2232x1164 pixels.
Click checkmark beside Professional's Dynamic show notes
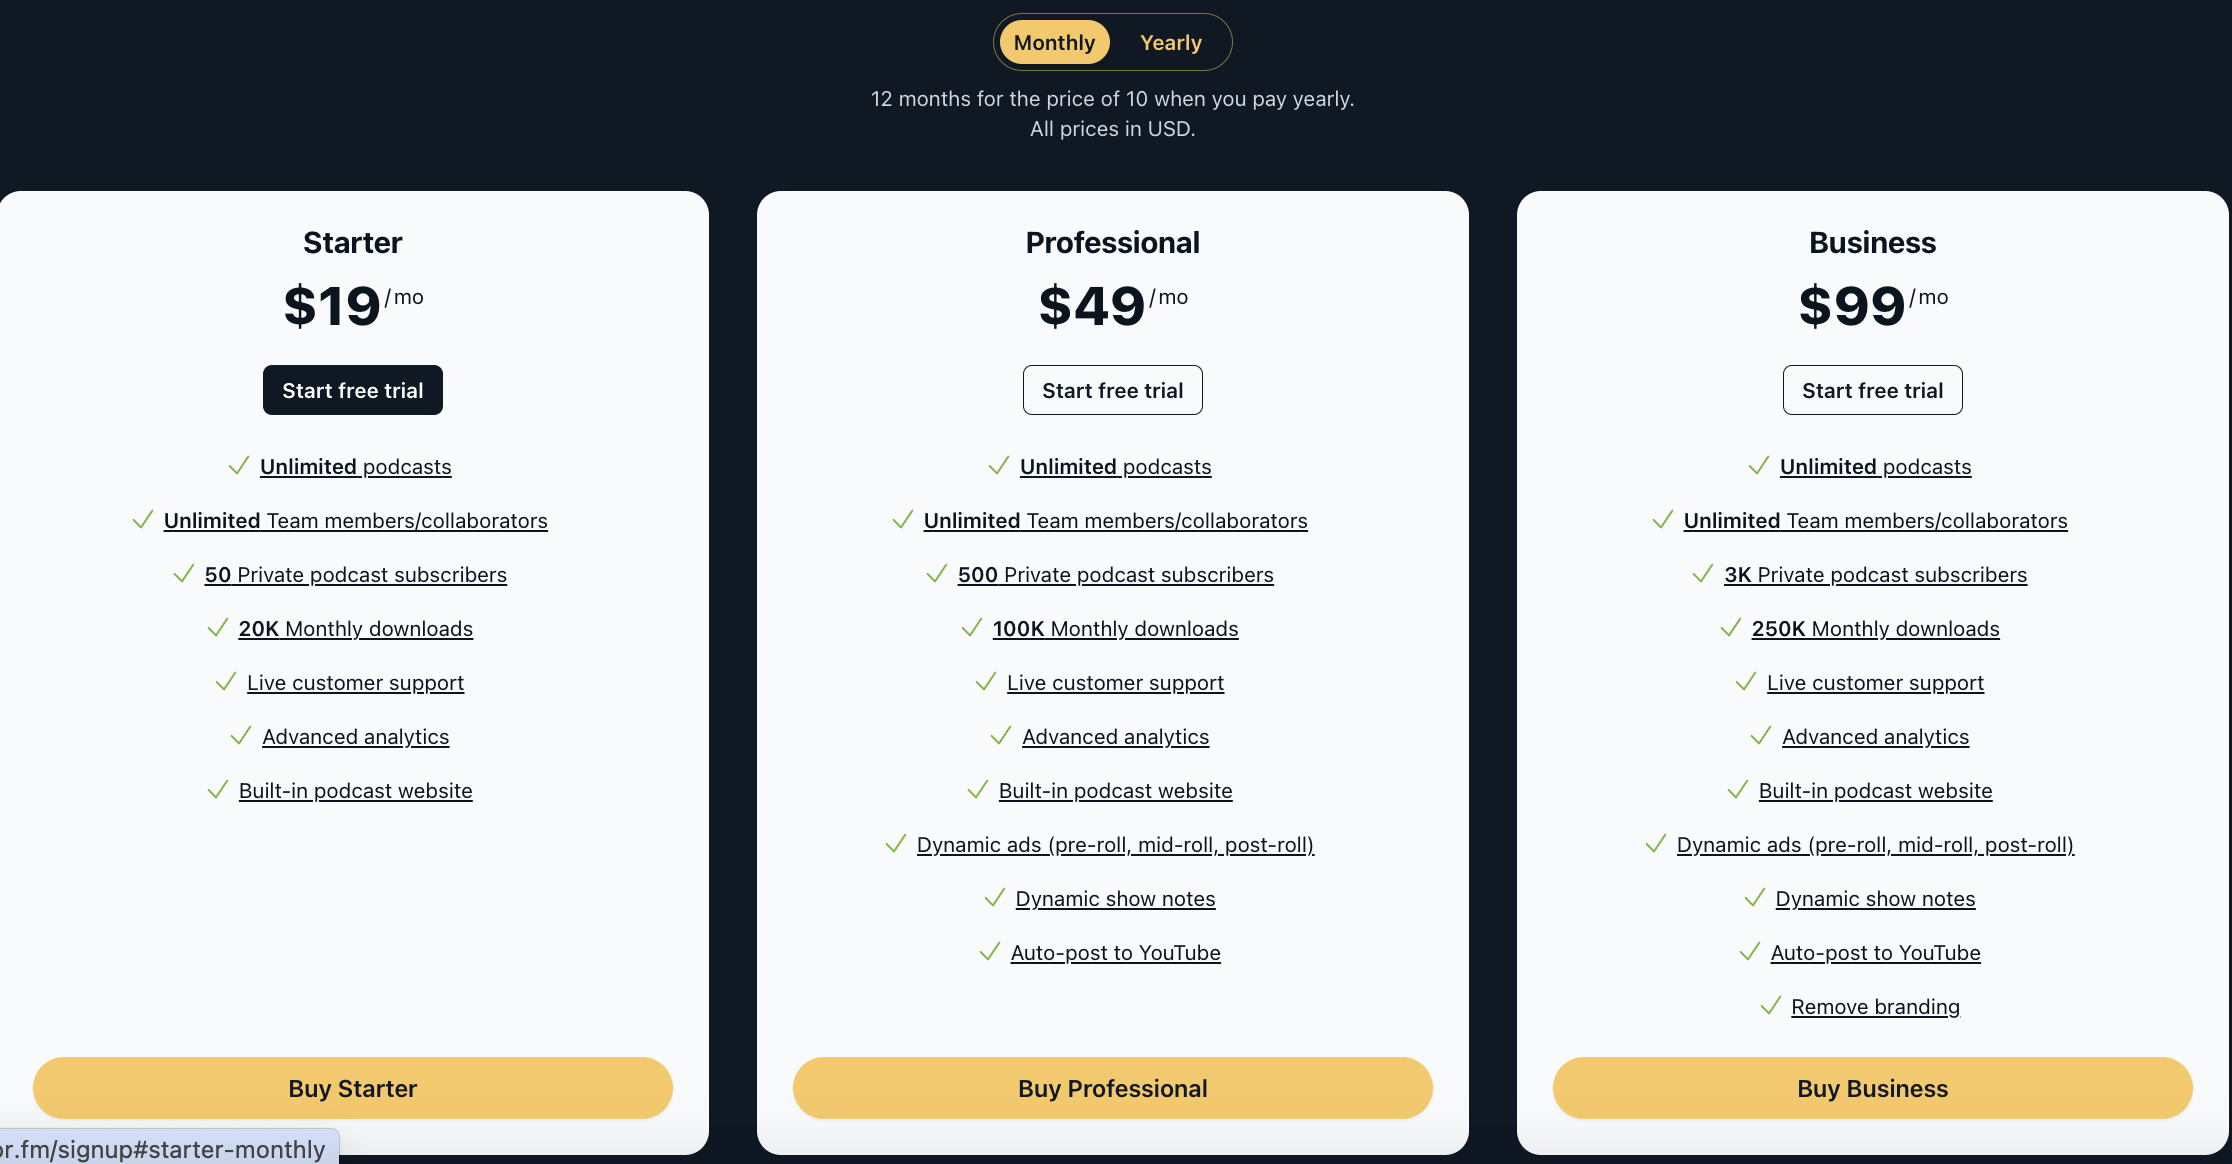(x=995, y=898)
